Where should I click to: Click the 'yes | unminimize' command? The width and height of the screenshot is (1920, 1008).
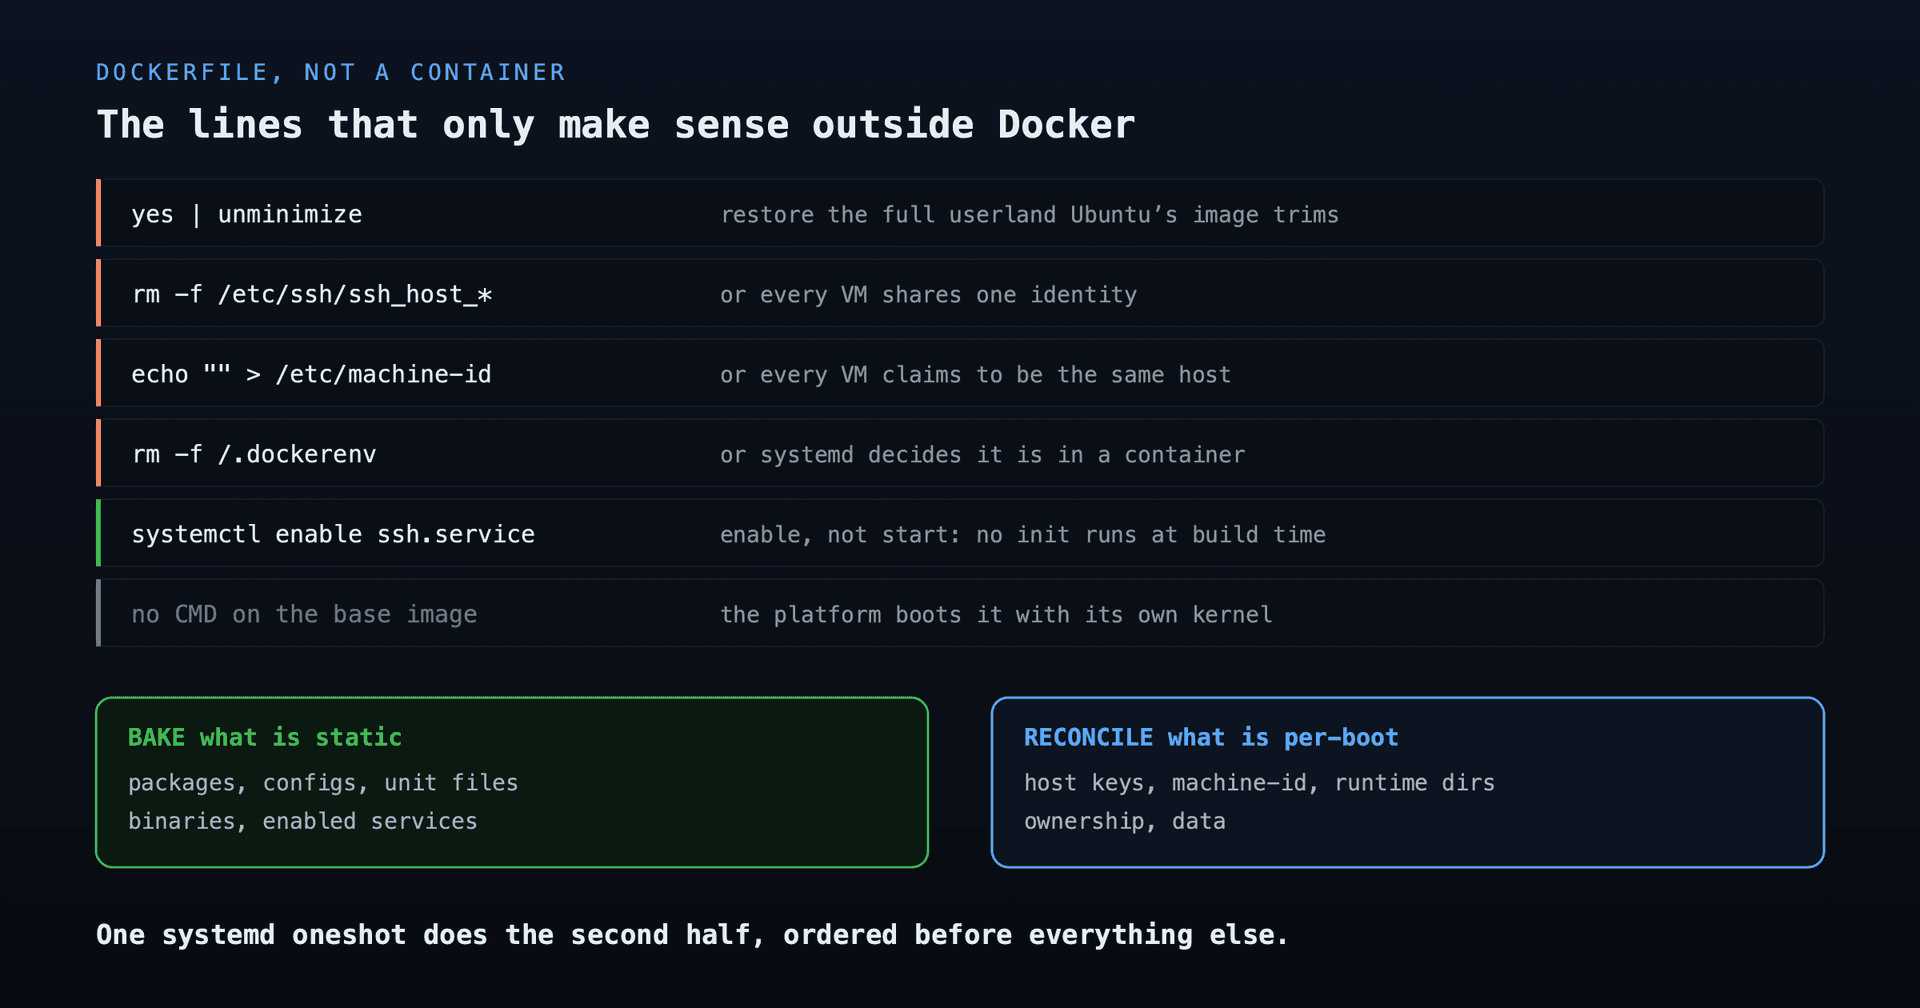(x=247, y=214)
